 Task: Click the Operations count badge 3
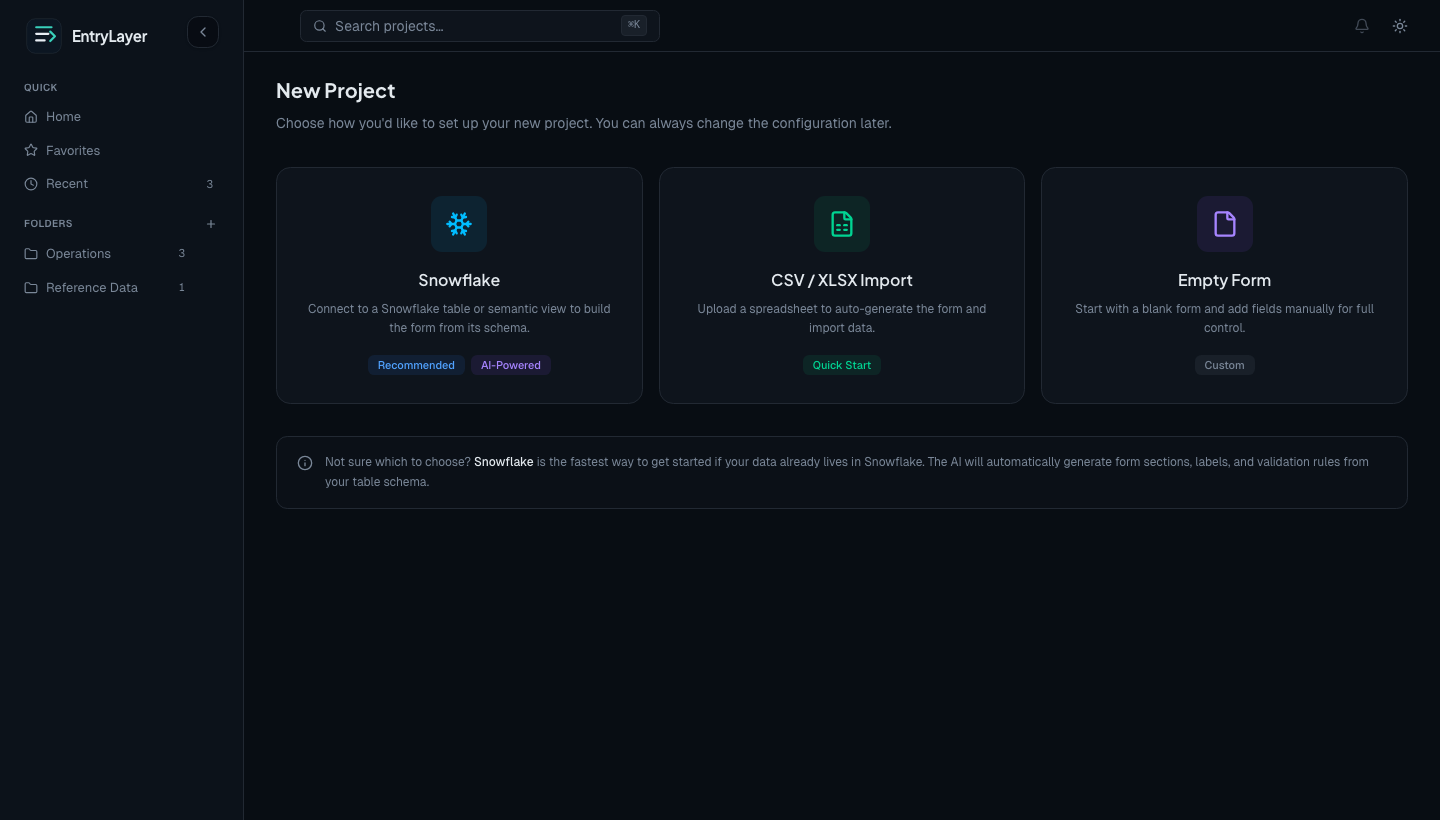point(182,254)
